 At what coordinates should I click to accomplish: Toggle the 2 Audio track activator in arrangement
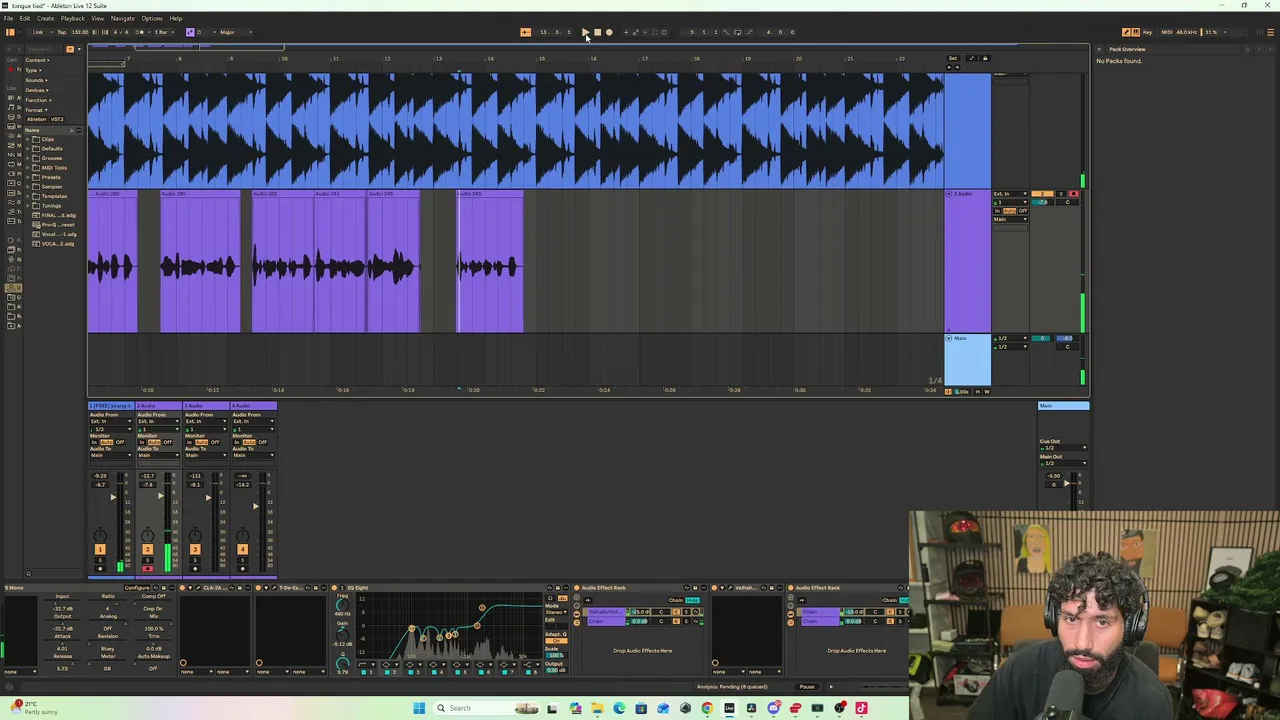[1042, 194]
